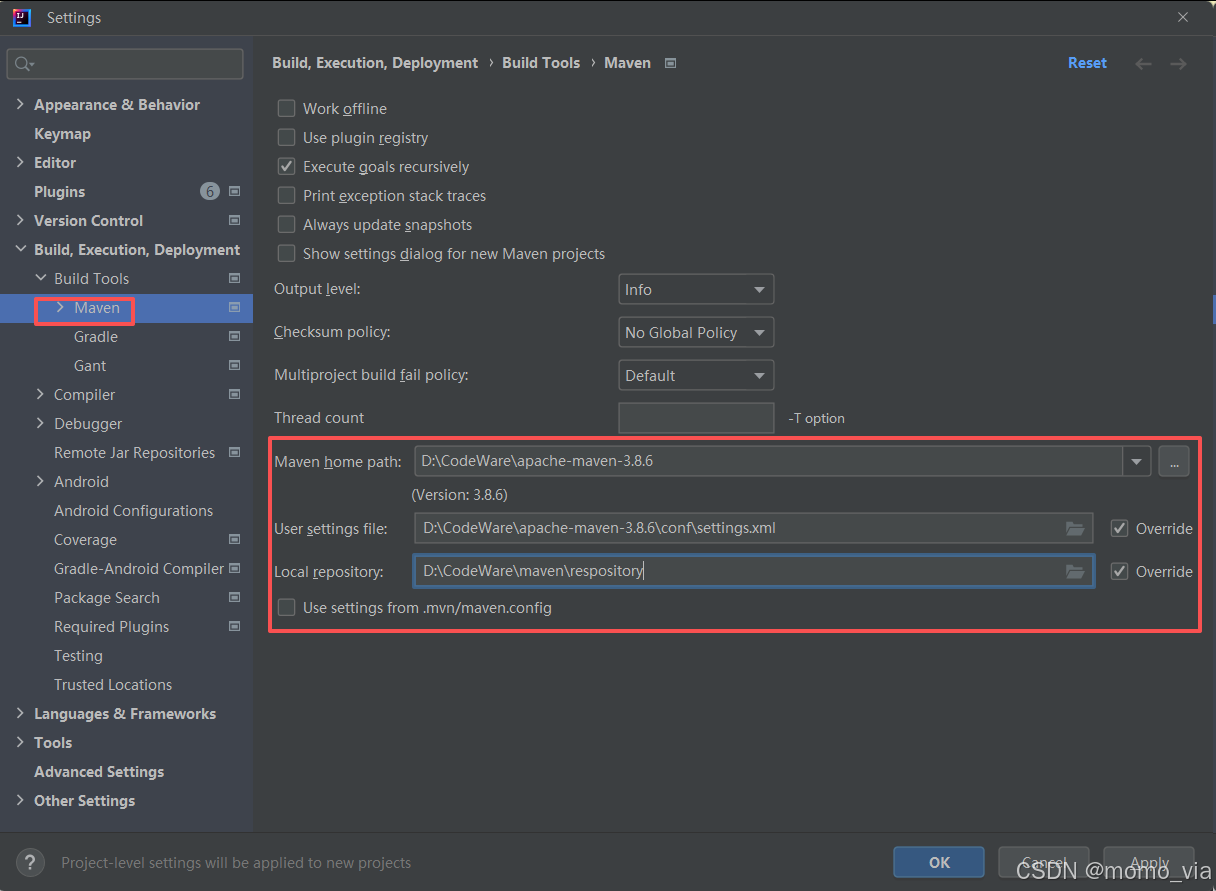
Task: Select Trusted Locations item
Action: (x=113, y=684)
